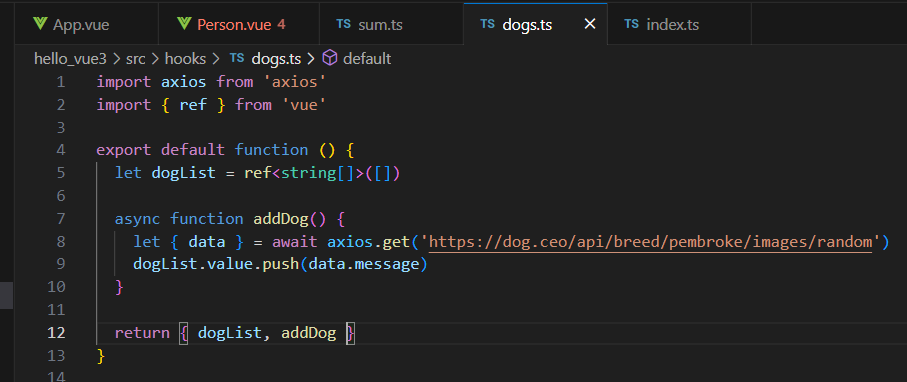Open the src breadcrumb dropdown
This screenshot has height=382, width=907.
click(135, 58)
